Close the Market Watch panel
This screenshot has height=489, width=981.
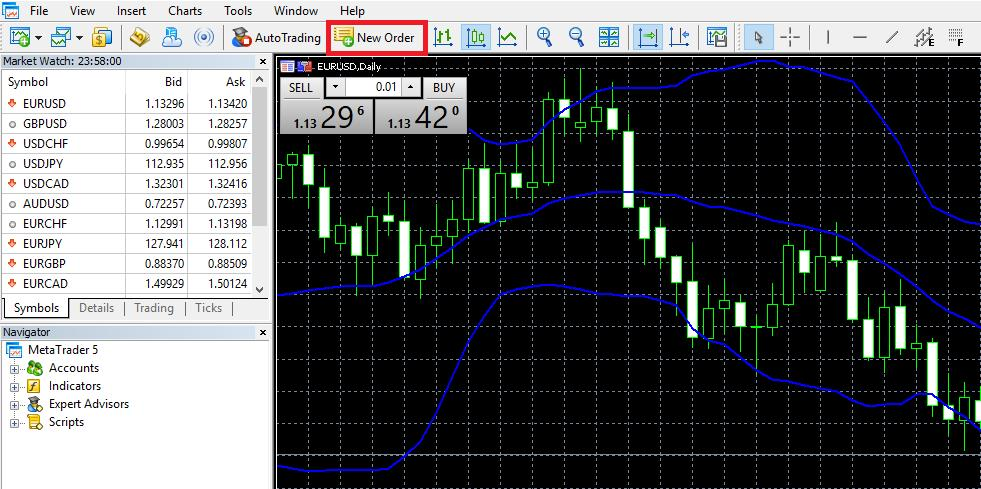coord(263,61)
